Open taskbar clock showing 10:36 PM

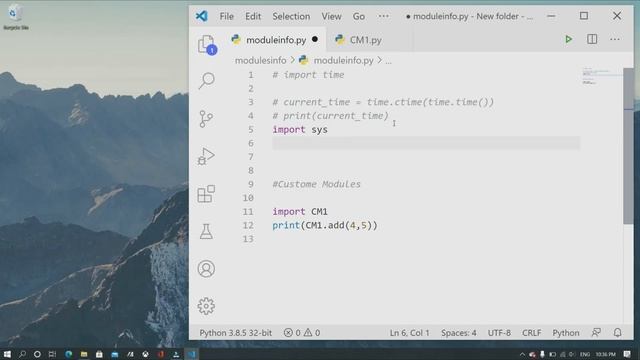tap(605, 354)
